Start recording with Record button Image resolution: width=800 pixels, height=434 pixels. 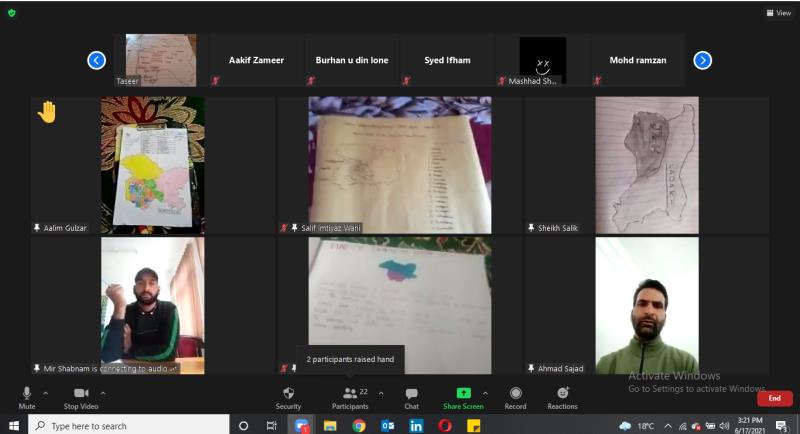pyautogui.click(x=515, y=395)
